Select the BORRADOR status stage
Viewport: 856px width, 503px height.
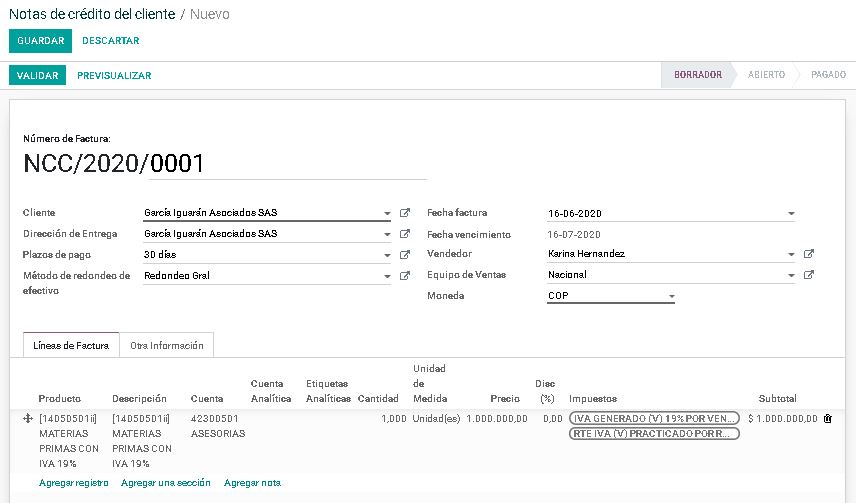click(x=698, y=75)
